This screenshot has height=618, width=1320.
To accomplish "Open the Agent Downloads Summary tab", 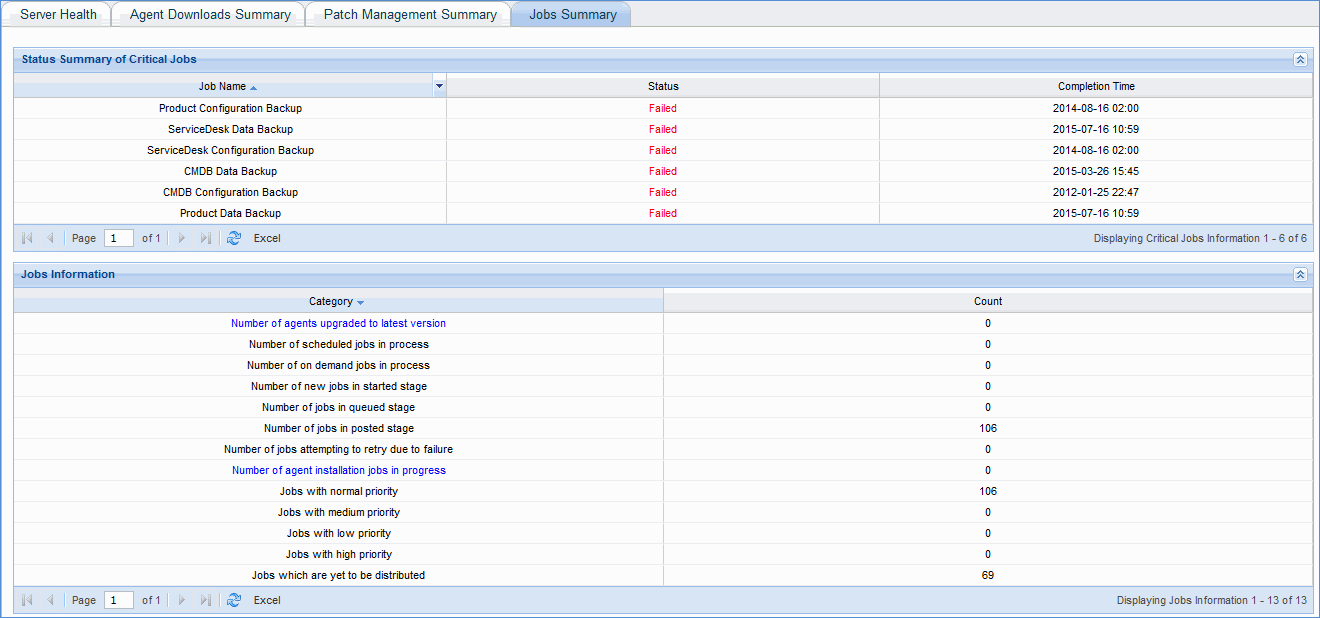I will coord(209,14).
